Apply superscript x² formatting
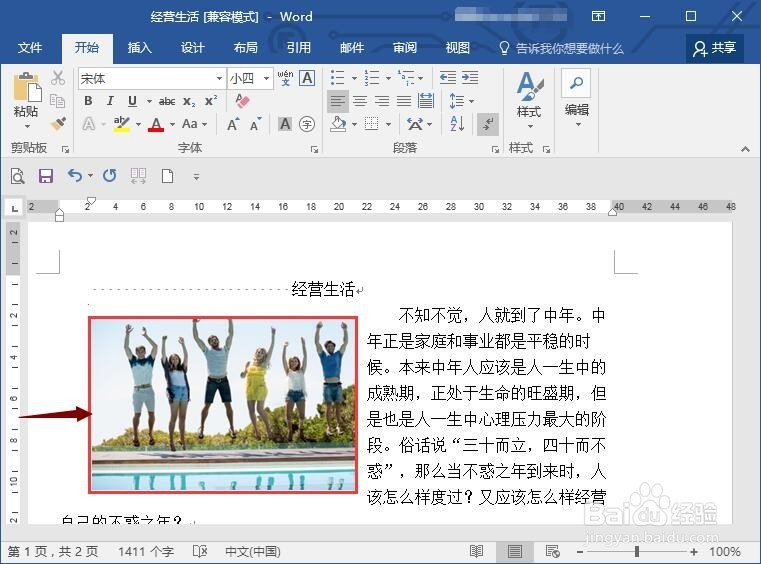 tap(211, 101)
